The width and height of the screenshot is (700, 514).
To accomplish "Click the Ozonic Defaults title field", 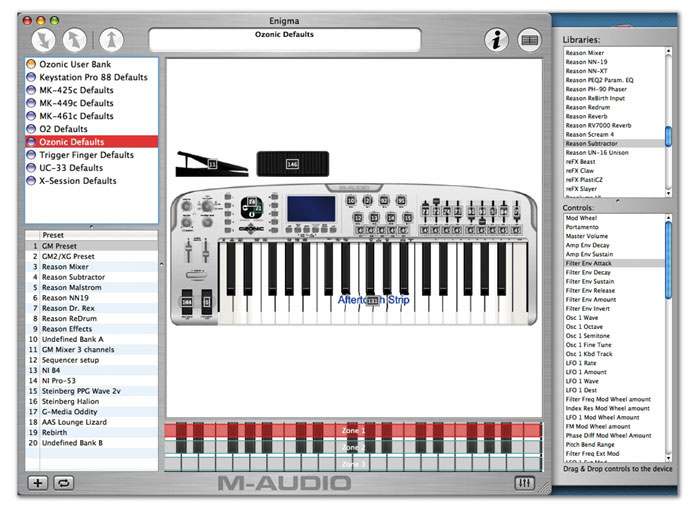I will tap(285, 40).
